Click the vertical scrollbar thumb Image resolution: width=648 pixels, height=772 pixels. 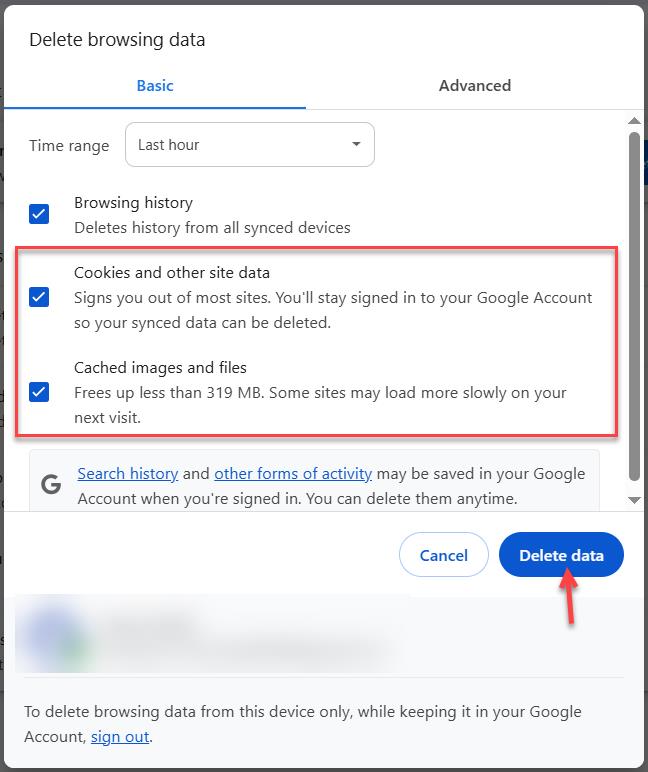(x=634, y=306)
